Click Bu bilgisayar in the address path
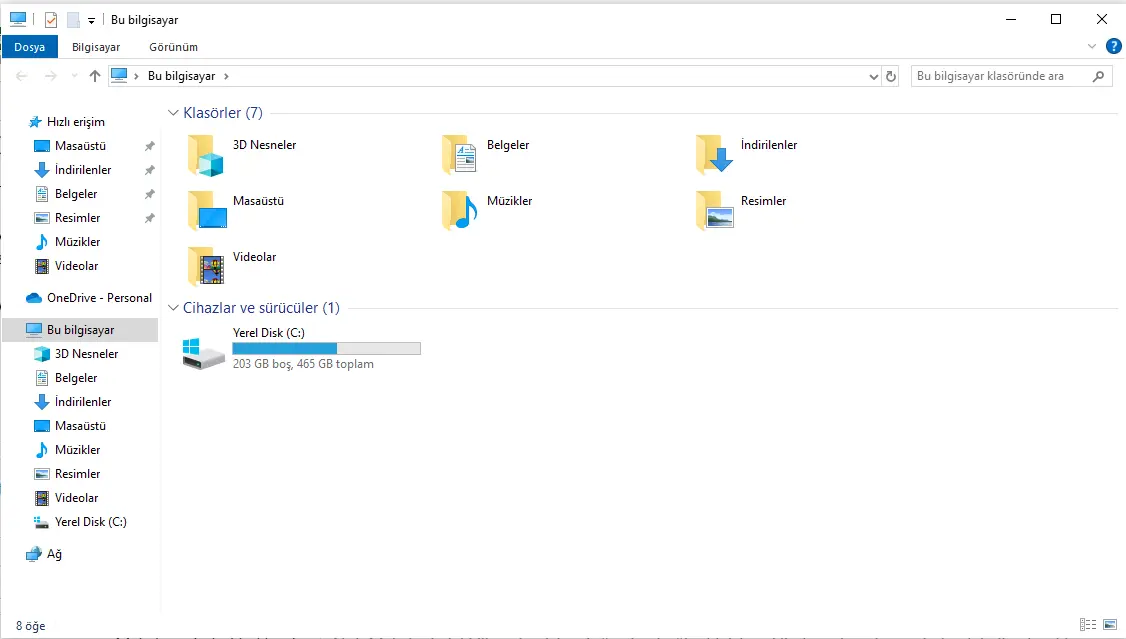 [x=182, y=76]
